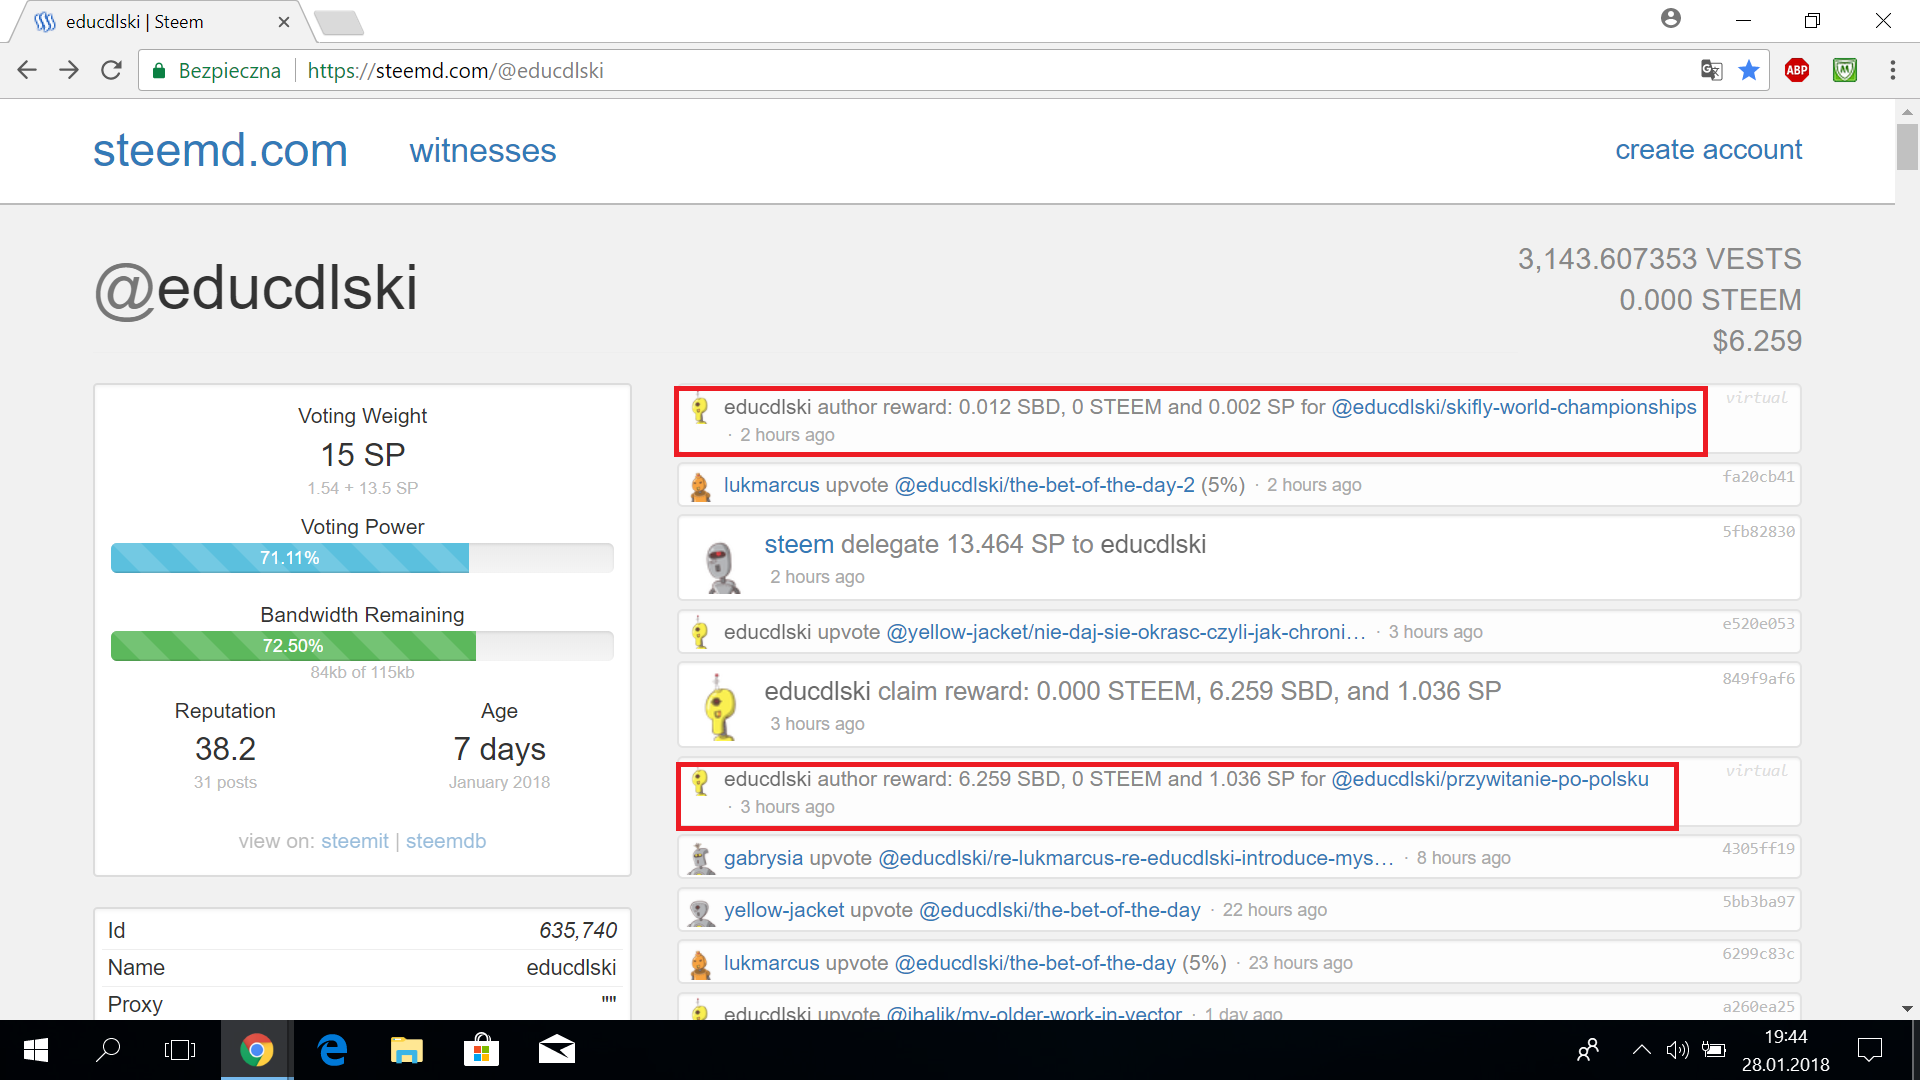Click yellow-jacket user link in upvote row
This screenshot has height=1080, width=1920.
pyautogui.click(x=784, y=910)
